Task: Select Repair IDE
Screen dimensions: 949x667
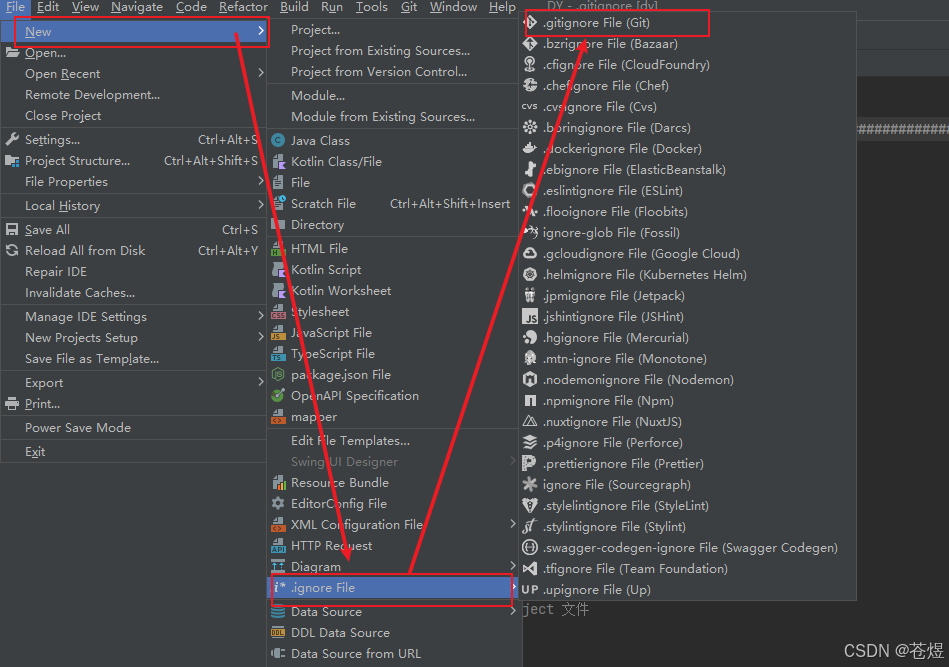Action: tap(133, 272)
